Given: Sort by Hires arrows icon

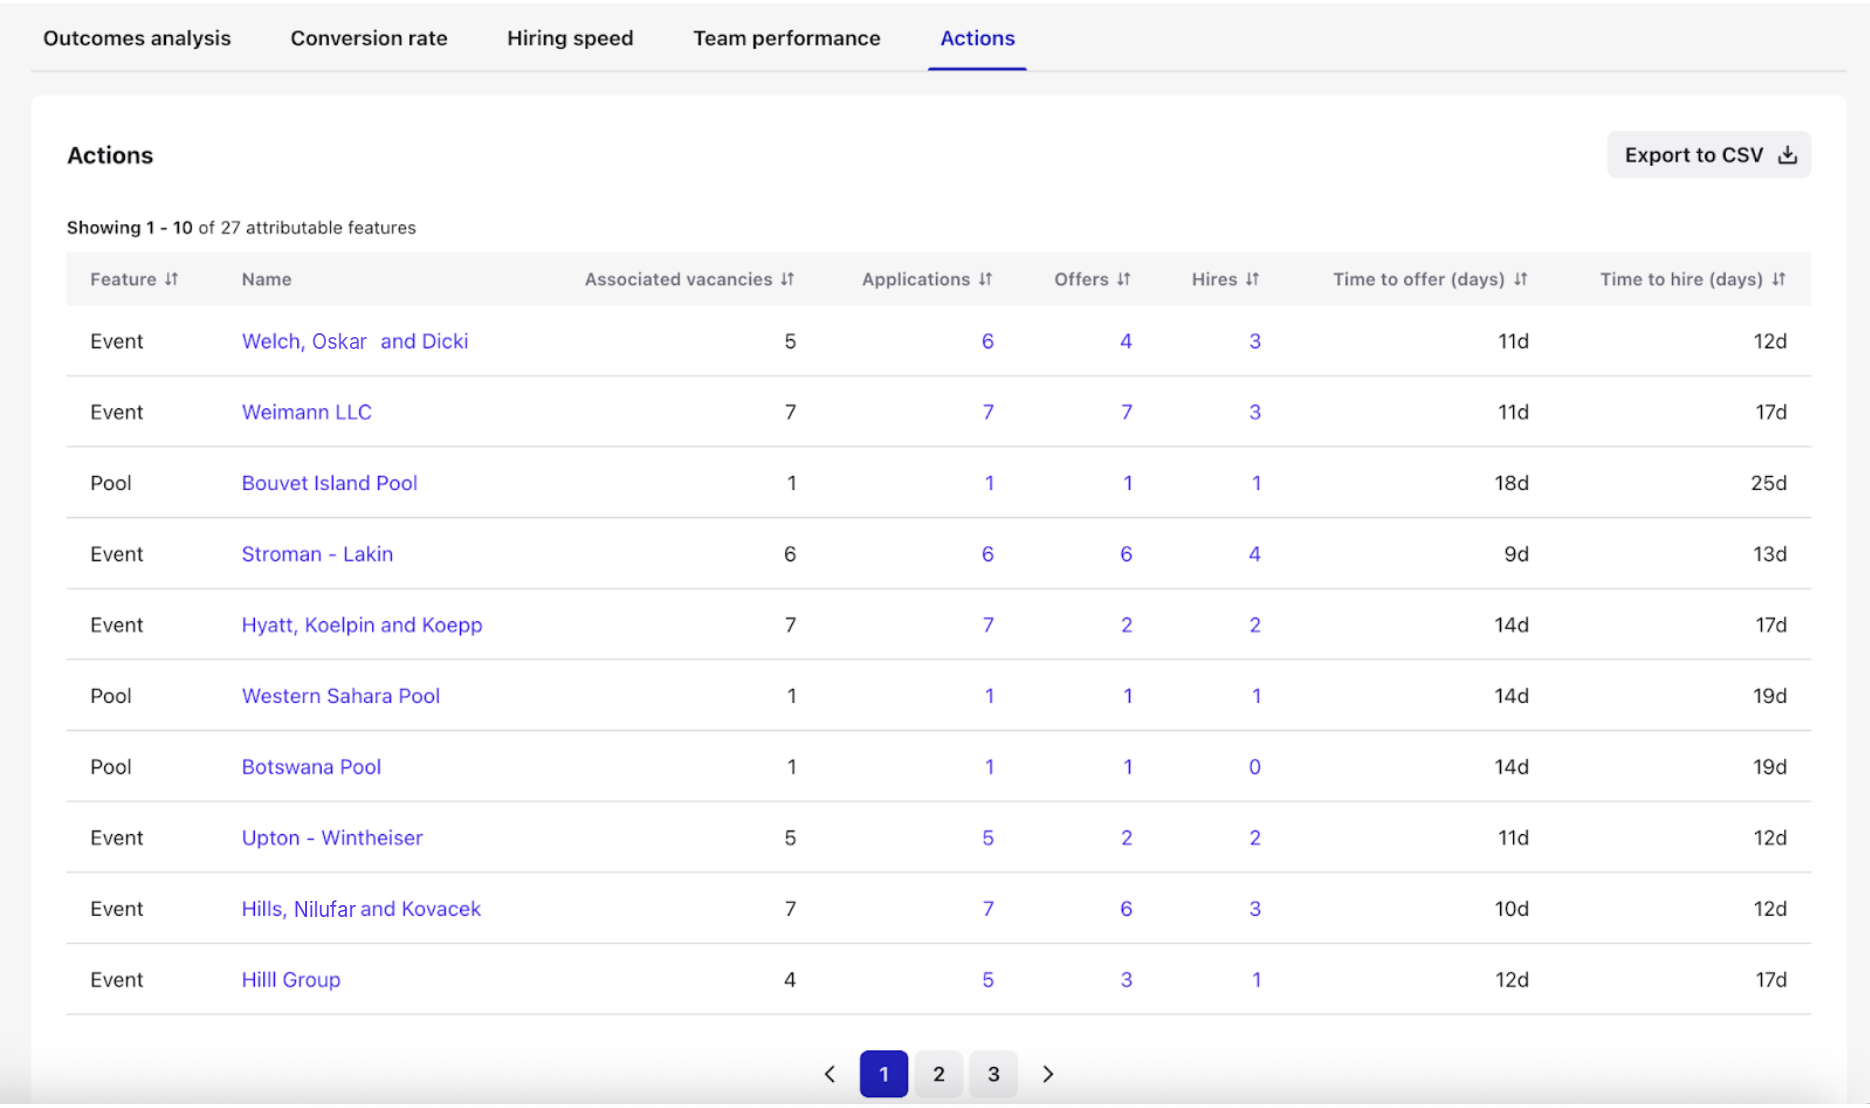Looking at the screenshot, I should [x=1253, y=279].
